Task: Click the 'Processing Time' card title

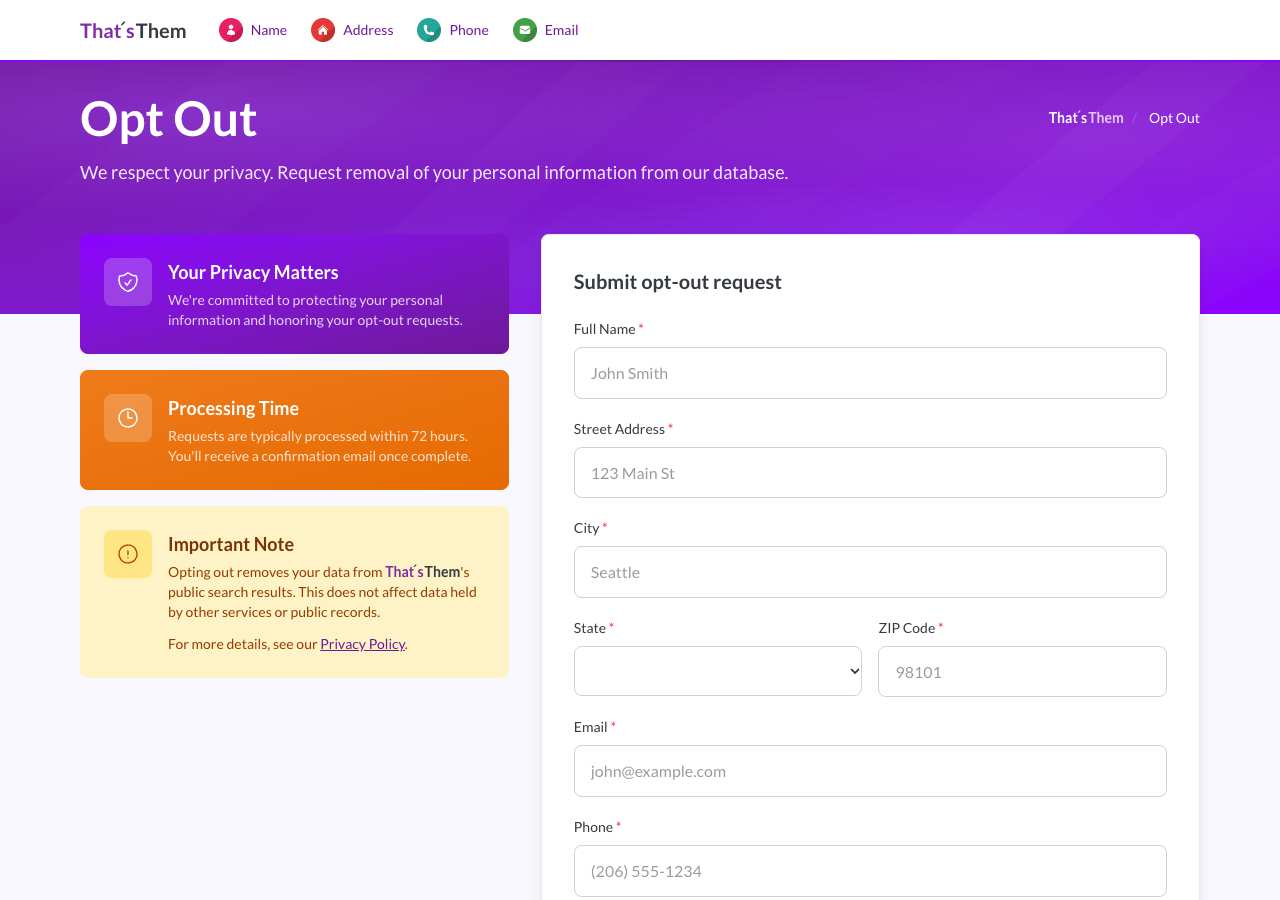Action: pyautogui.click(x=233, y=408)
